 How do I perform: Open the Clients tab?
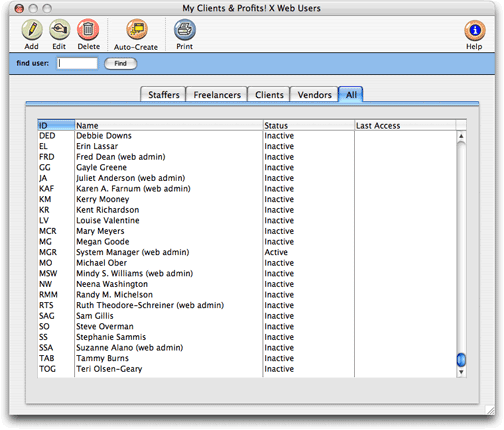coord(269,95)
